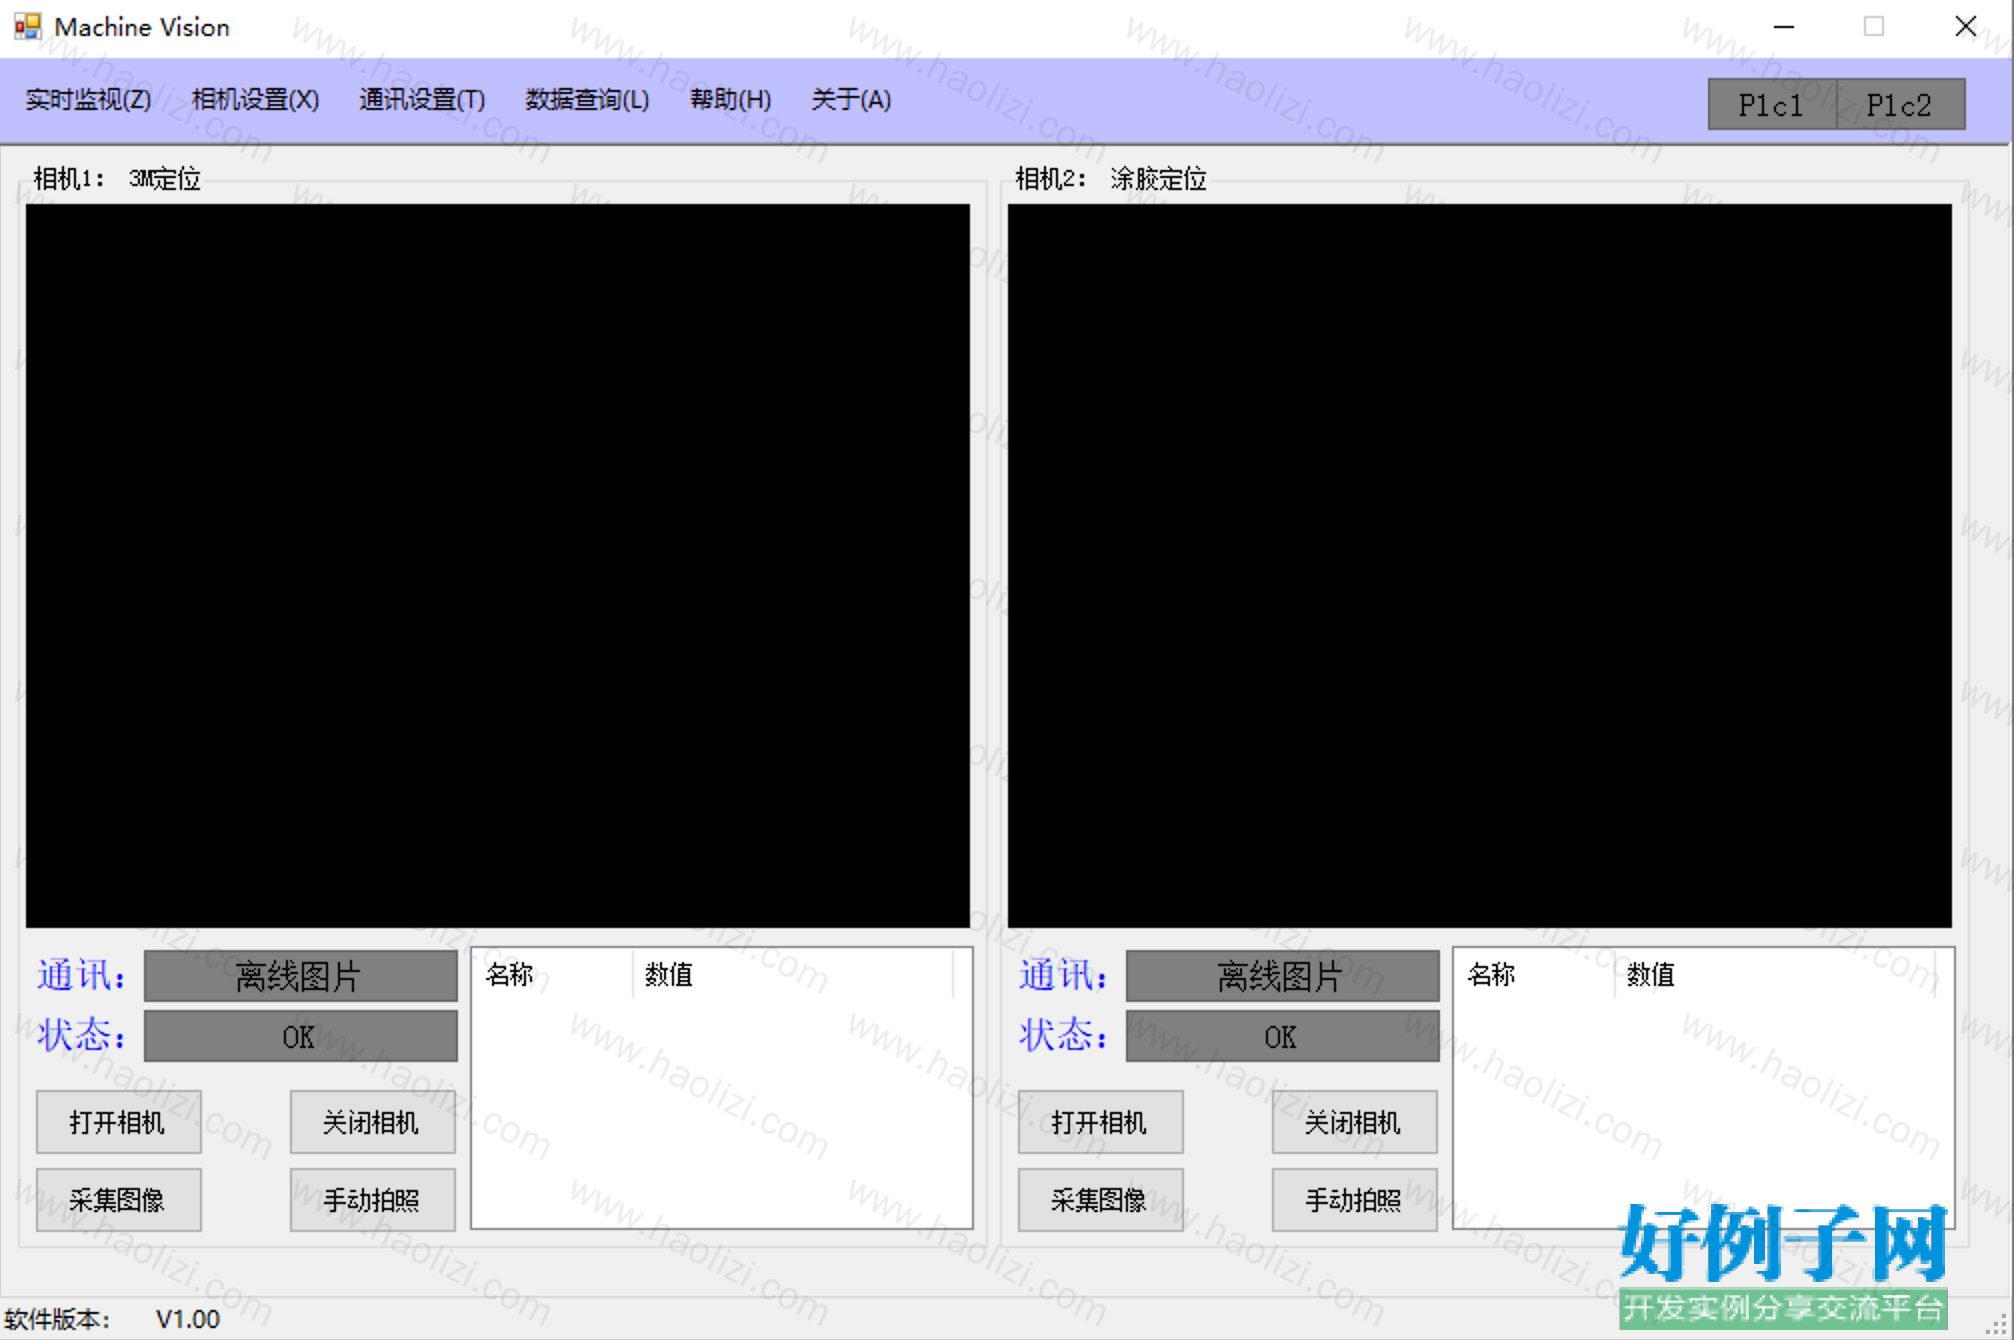Close the Machine Vision window
Image resolution: width=2014 pixels, height=1340 pixels.
coord(1966,27)
